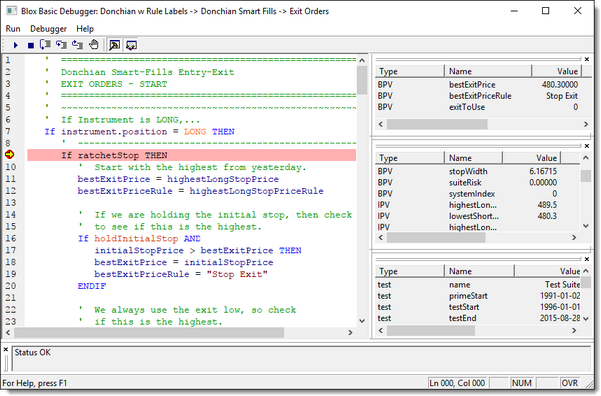
Task: Close the test variables bottom panel
Action: click(x=587, y=259)
